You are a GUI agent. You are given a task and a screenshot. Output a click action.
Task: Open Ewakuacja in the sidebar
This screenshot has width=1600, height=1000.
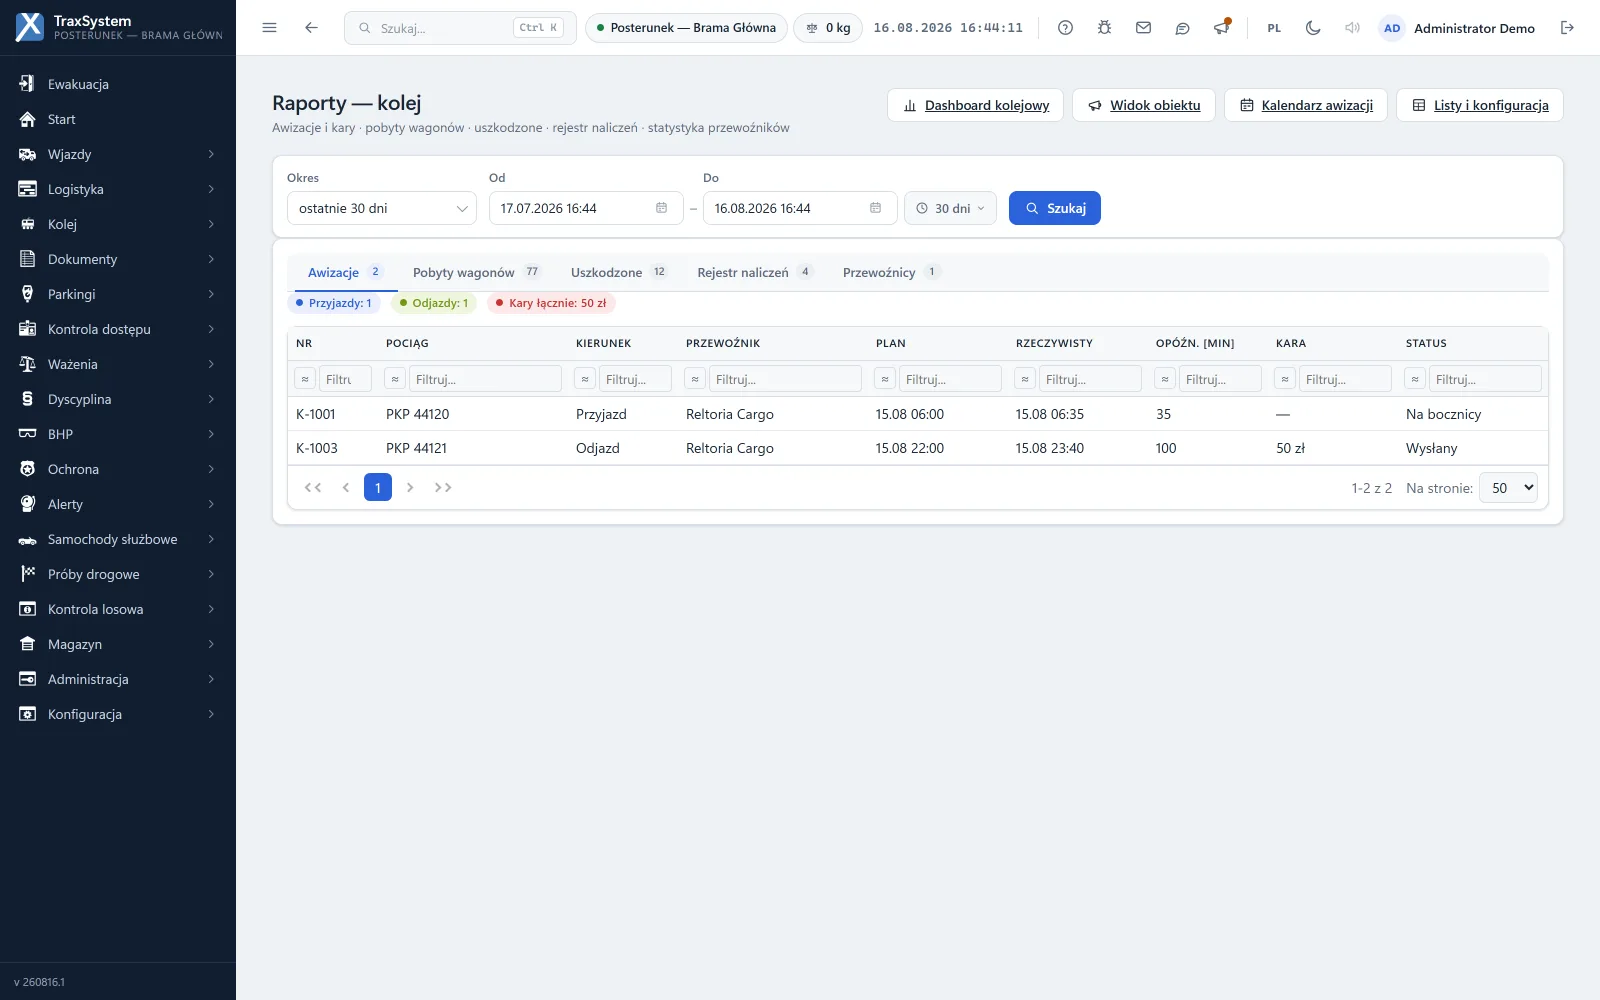pos(118,84)
